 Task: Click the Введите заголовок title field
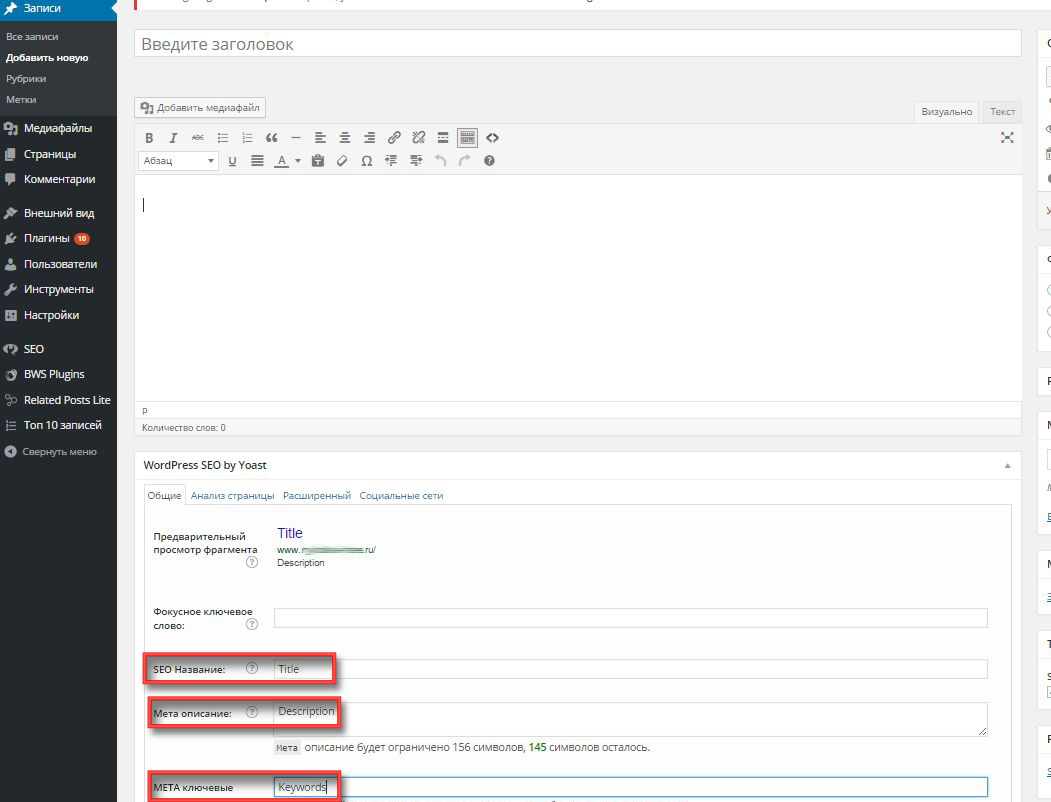(x=577, y=44)
